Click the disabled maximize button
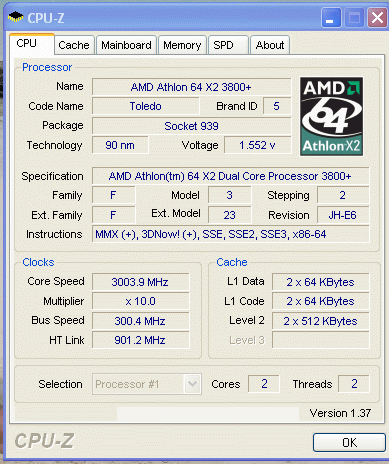The height and width of the screenshot is (464, 389). point(354,18)
